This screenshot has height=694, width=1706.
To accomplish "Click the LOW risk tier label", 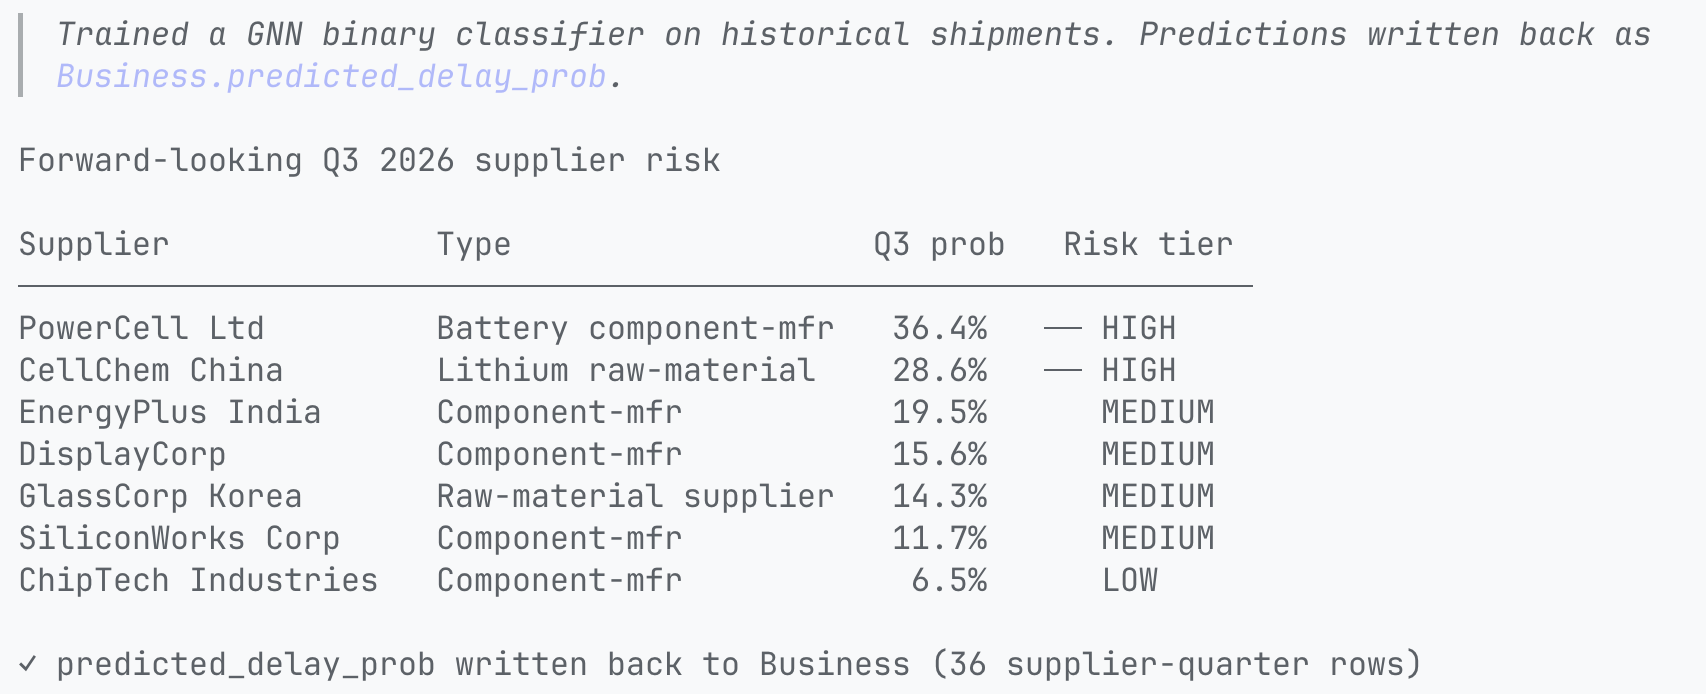I will (1129, 581).
